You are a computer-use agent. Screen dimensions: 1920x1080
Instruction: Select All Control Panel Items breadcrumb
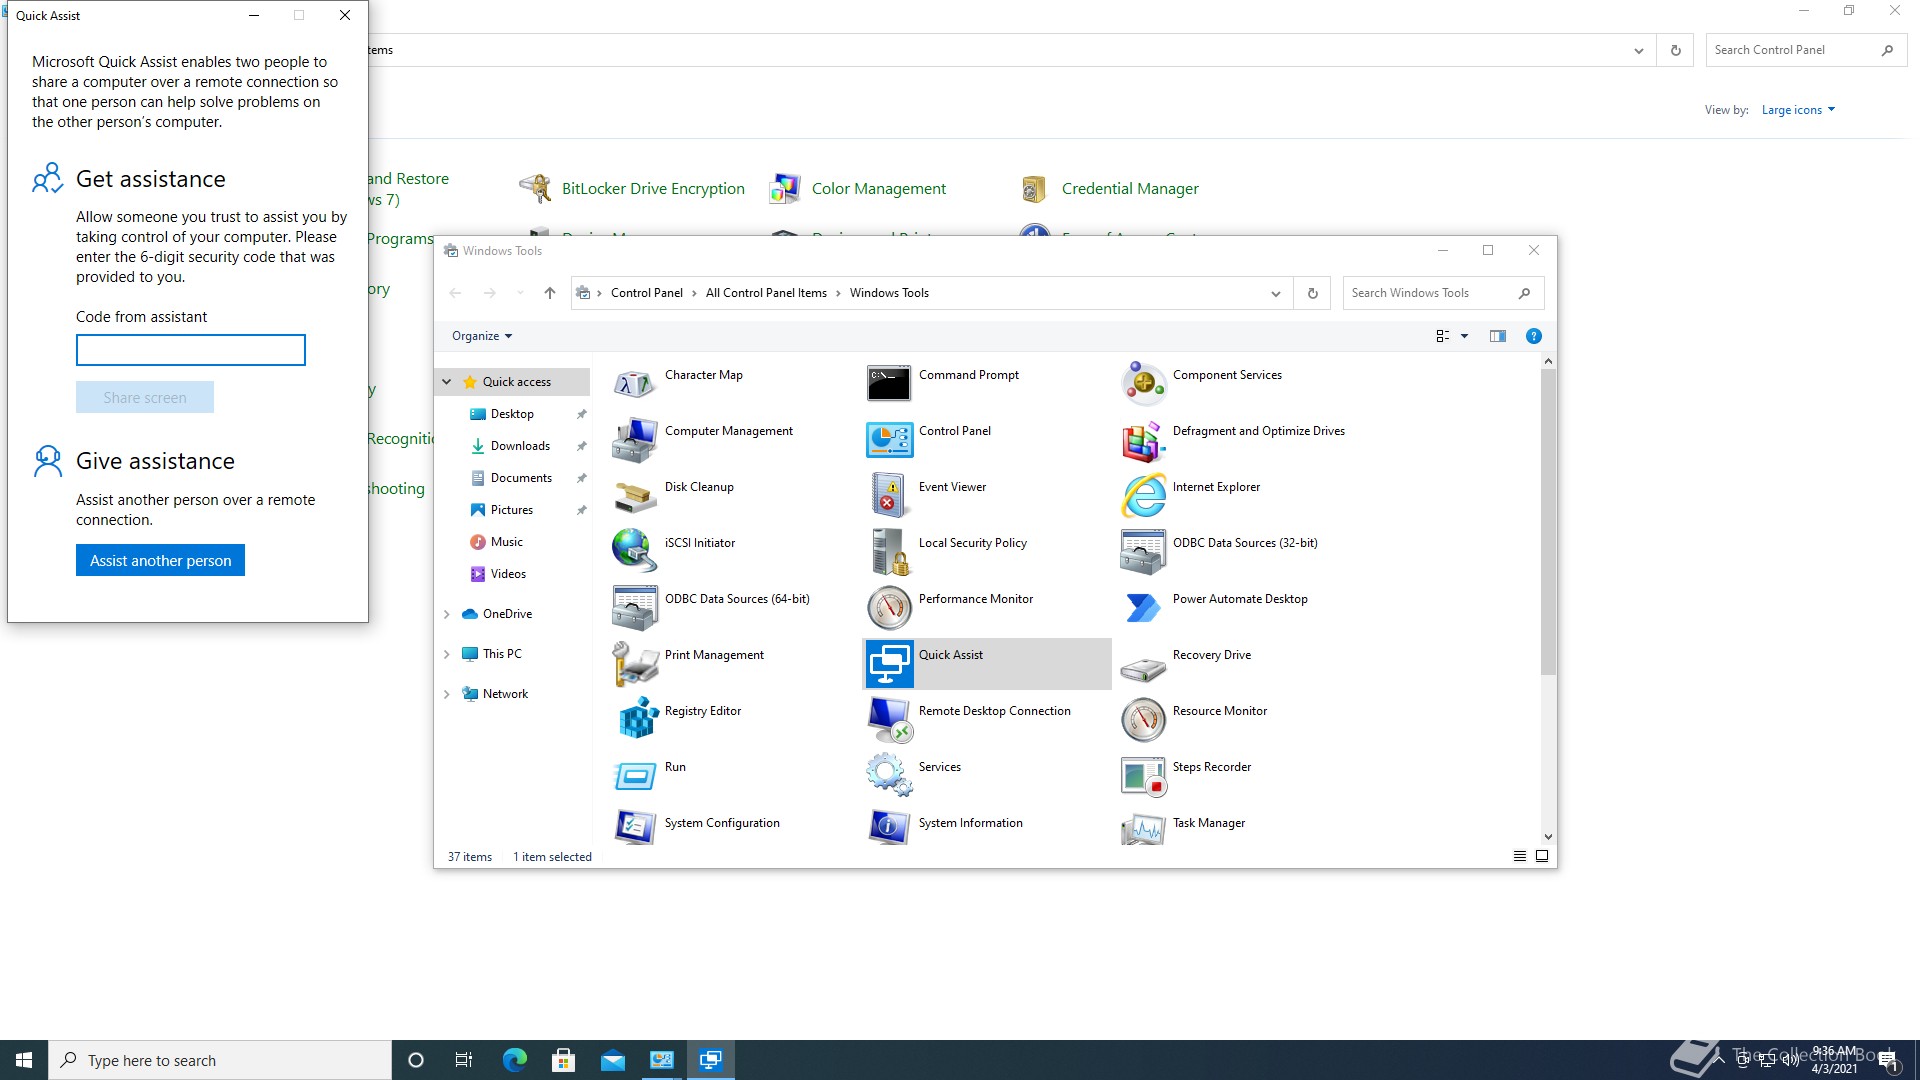coord(766,293)
